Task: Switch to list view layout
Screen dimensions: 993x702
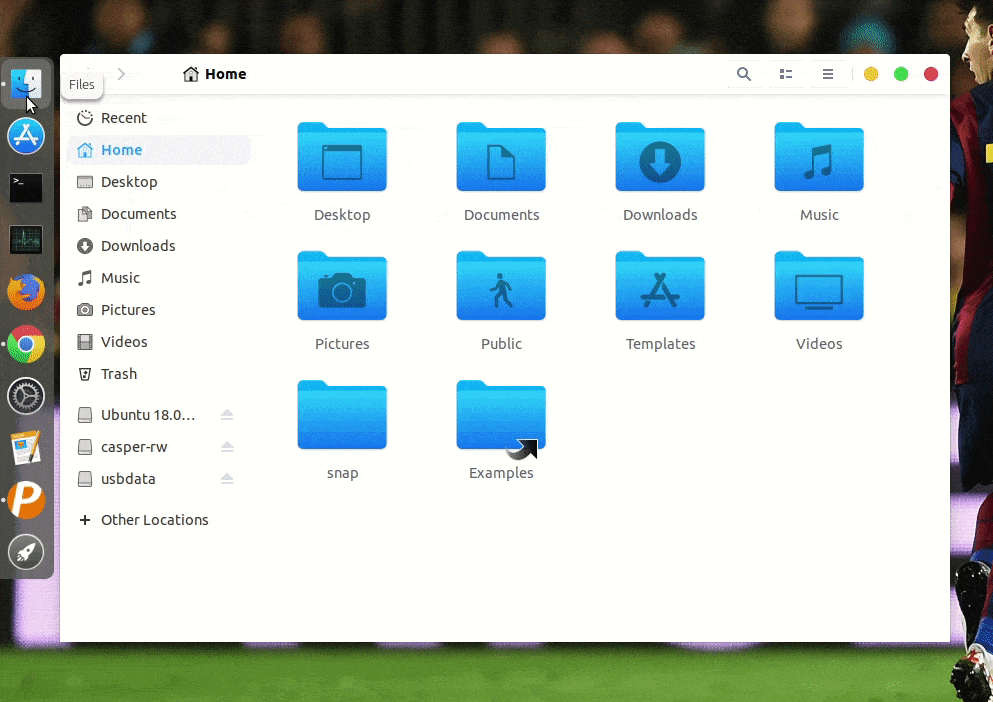Action: pos(786,74)
